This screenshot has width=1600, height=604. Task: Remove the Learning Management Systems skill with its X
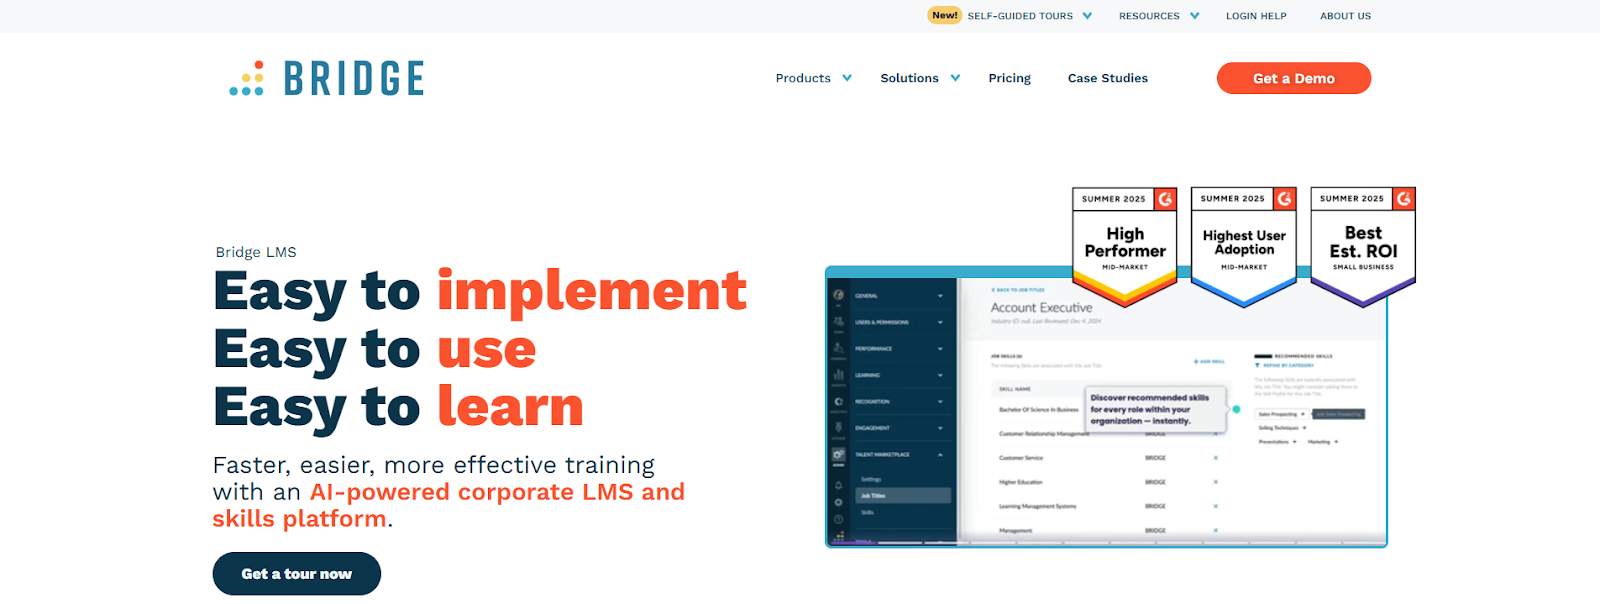point(1215,506)
